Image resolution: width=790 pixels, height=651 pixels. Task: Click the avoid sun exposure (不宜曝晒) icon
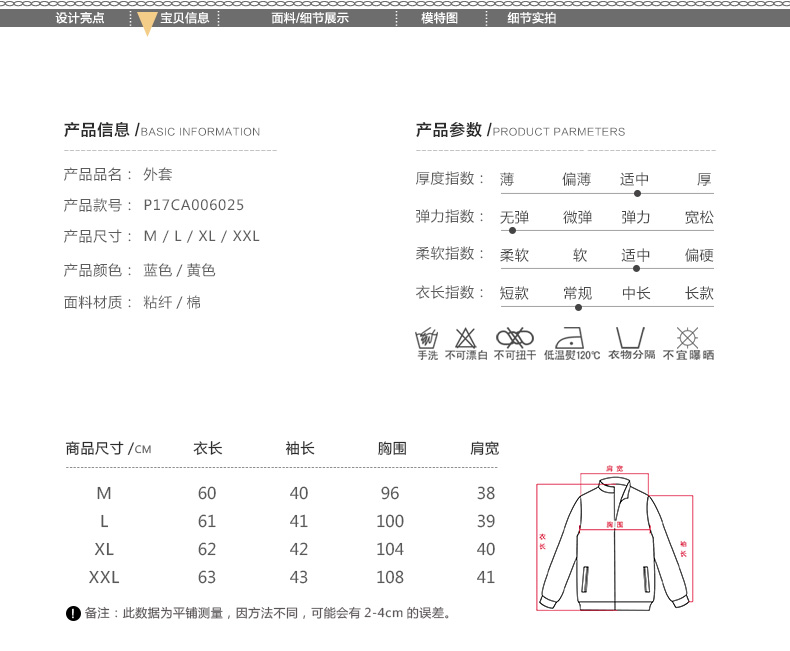(x=687, y=337)
